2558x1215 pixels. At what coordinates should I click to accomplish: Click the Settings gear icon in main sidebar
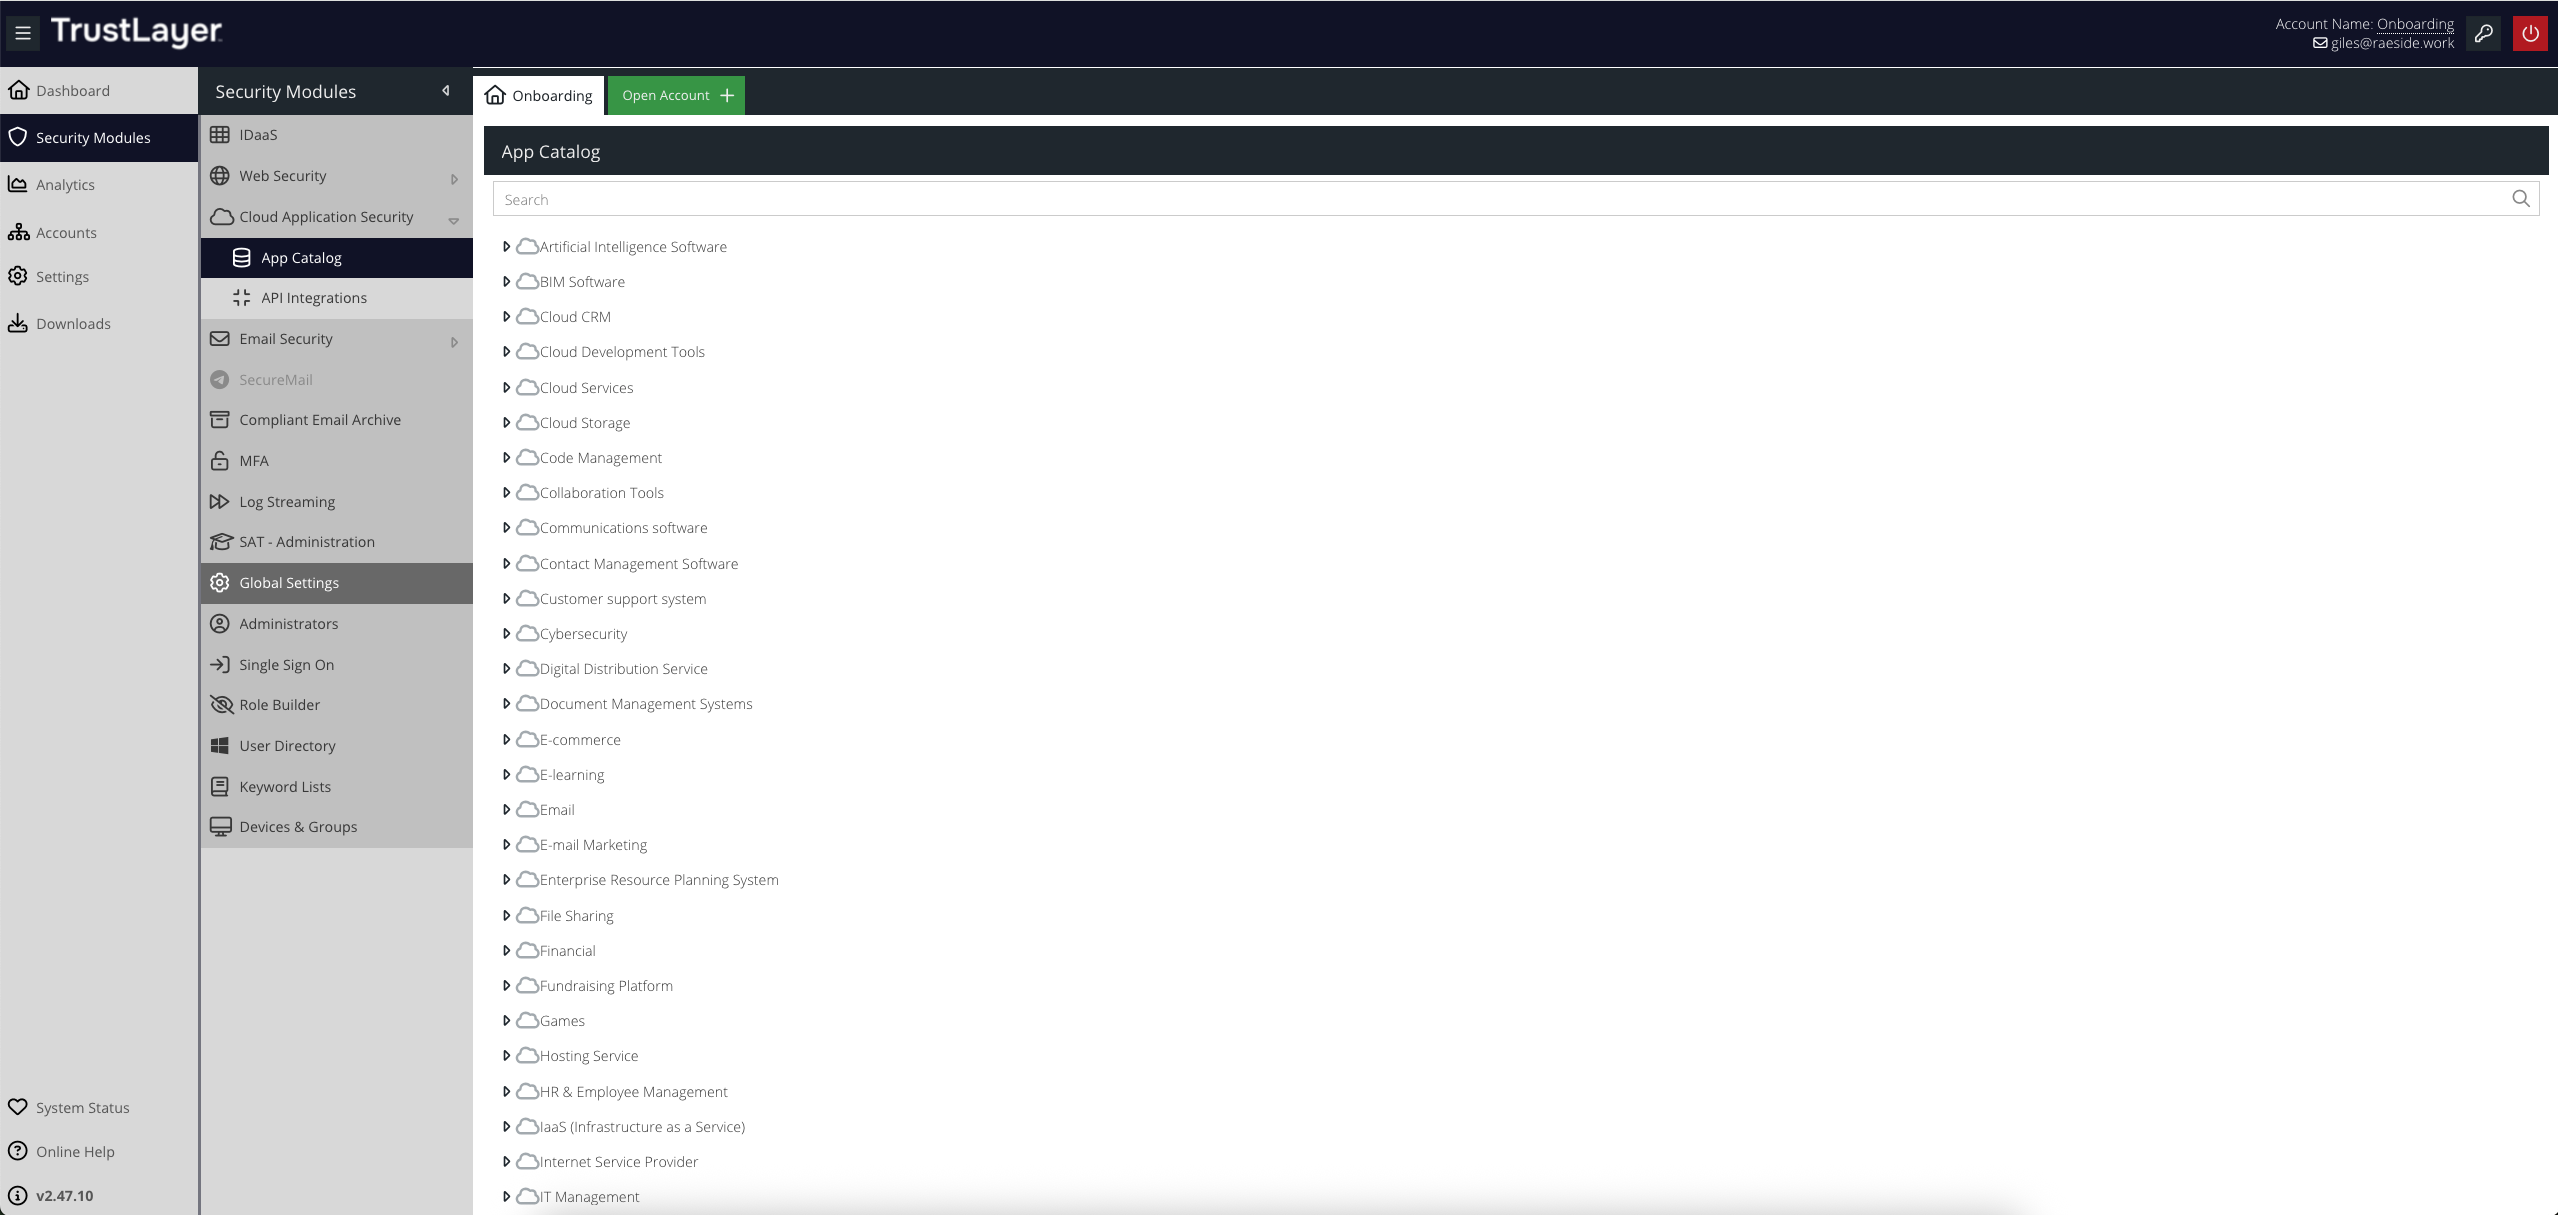point(18,276)
